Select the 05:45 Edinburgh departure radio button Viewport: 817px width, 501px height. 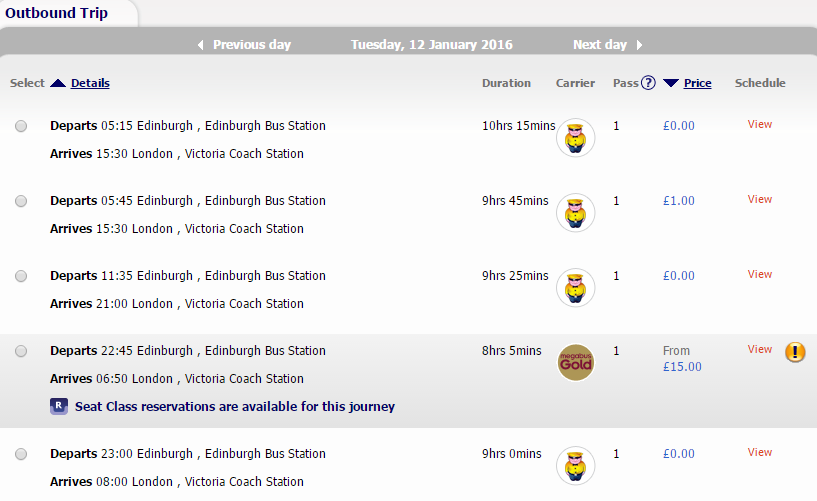click(21, 201)
